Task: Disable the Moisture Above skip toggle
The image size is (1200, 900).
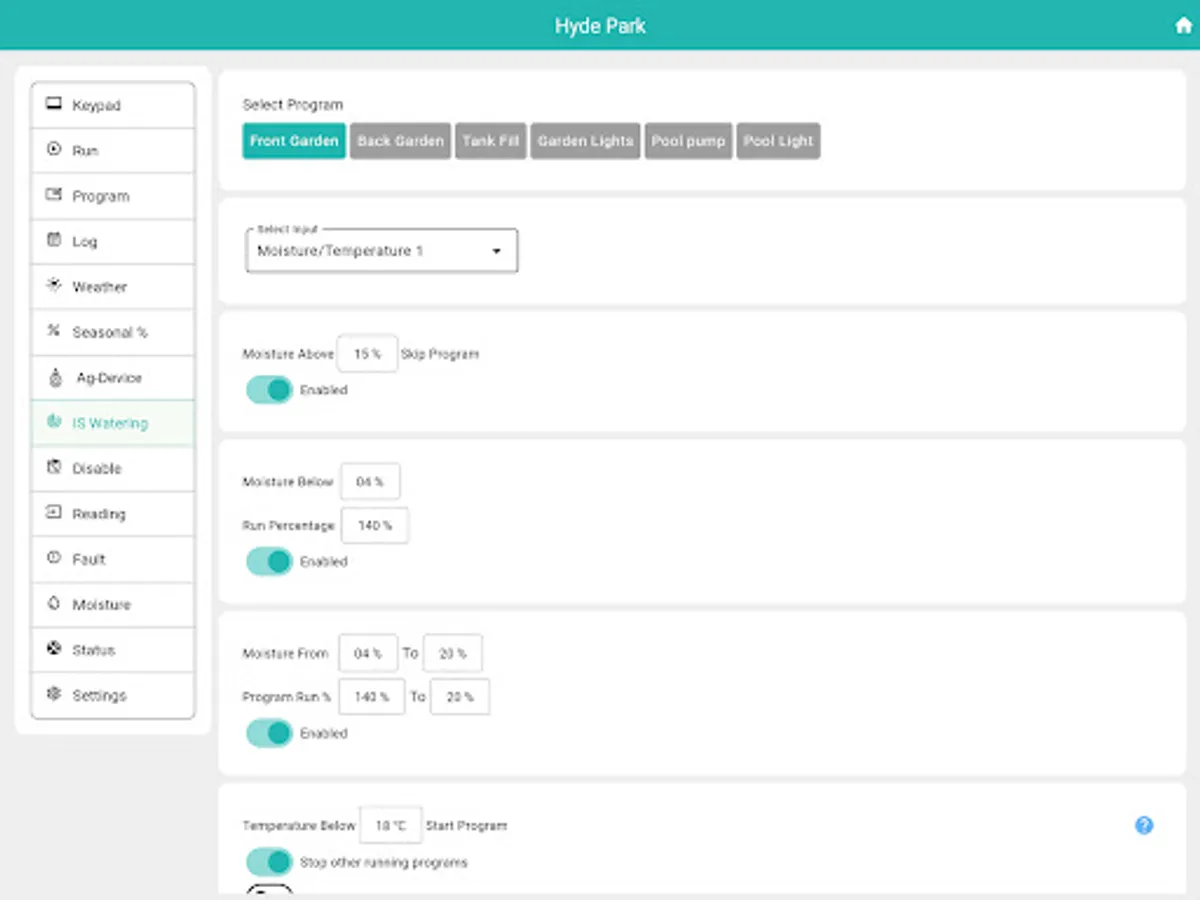Action: point(268,390)
